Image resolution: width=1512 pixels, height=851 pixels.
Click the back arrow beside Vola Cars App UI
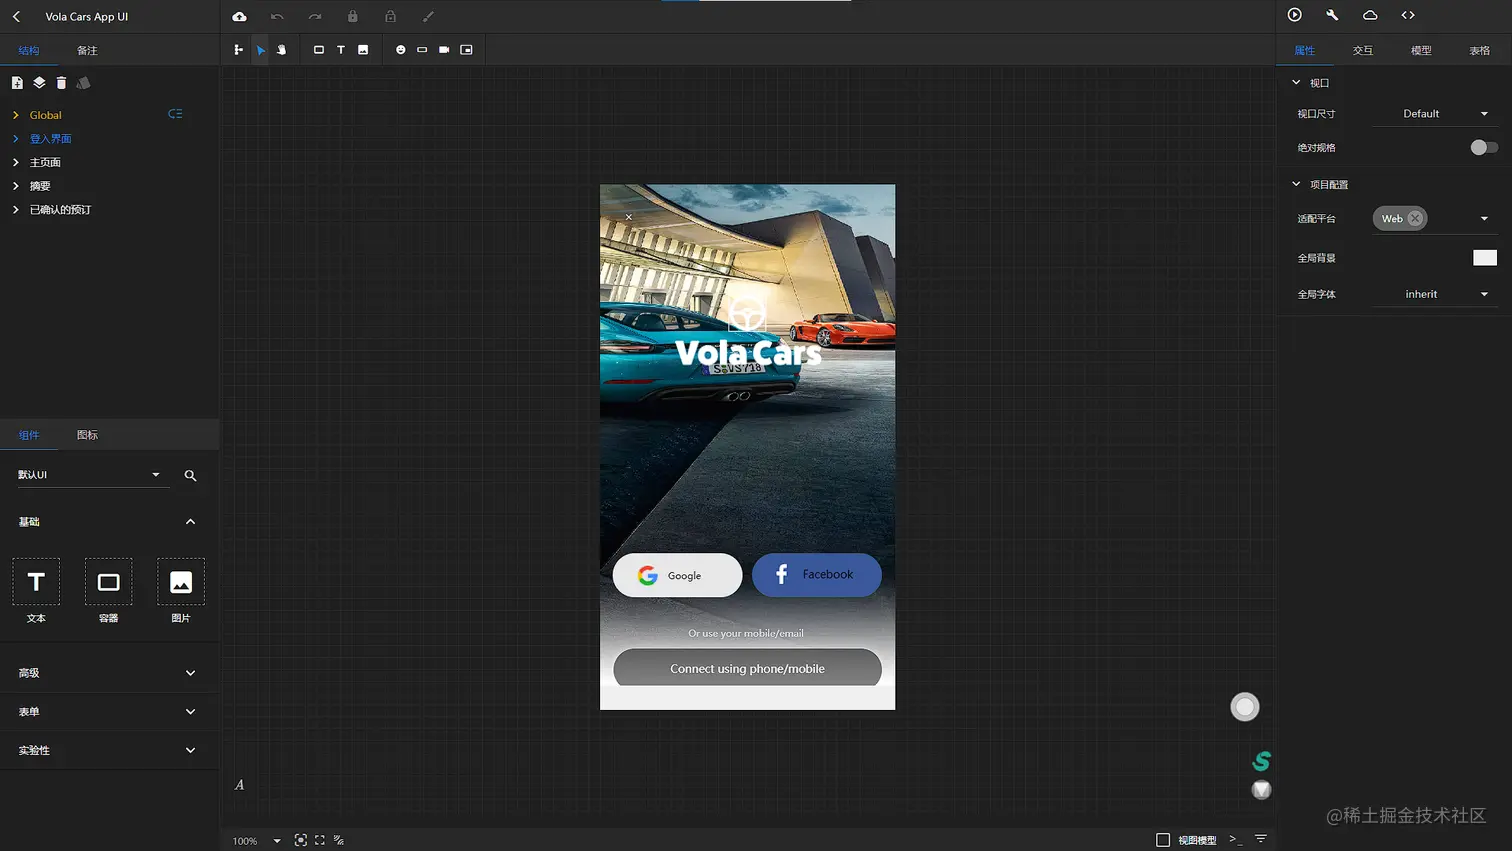(16, 16)
